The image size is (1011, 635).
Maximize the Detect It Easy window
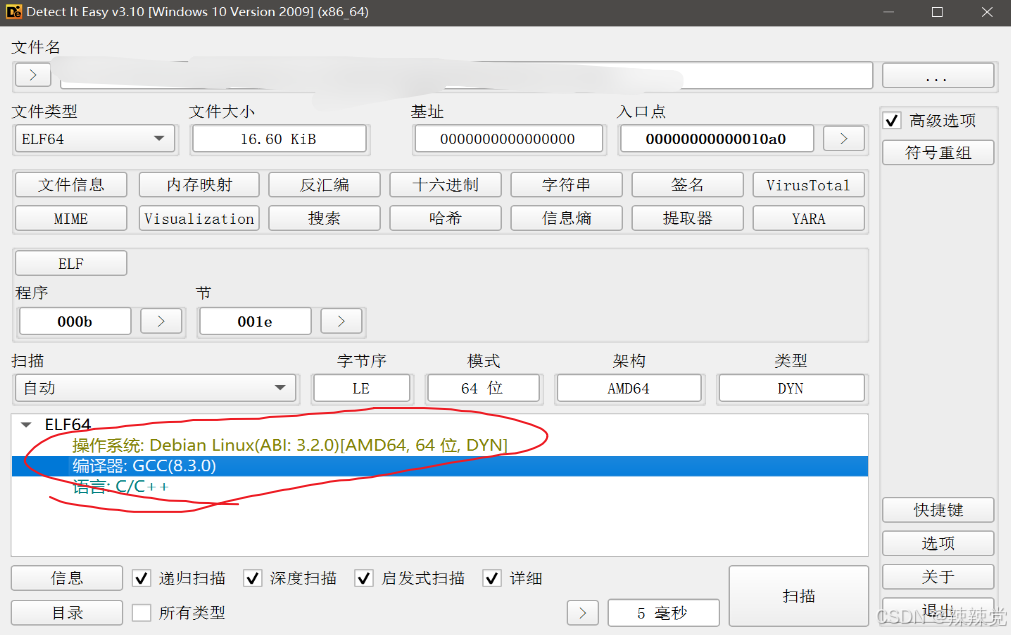[x=937, y=12]
